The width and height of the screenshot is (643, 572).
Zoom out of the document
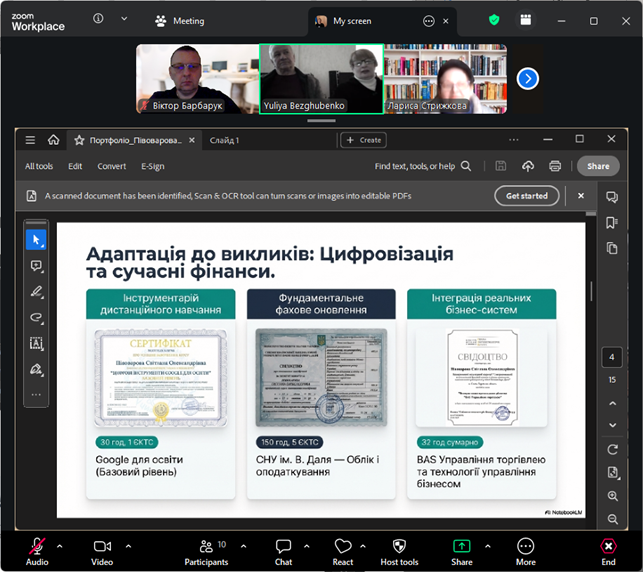click(x=613, y=519)
